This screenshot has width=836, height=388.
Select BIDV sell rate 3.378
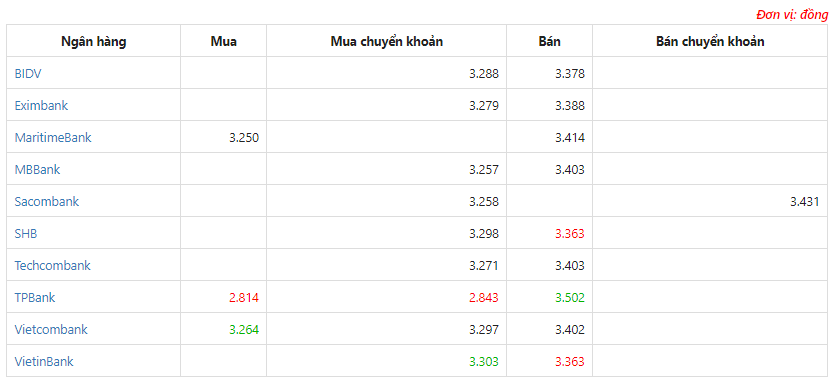[x=570, y=74]
